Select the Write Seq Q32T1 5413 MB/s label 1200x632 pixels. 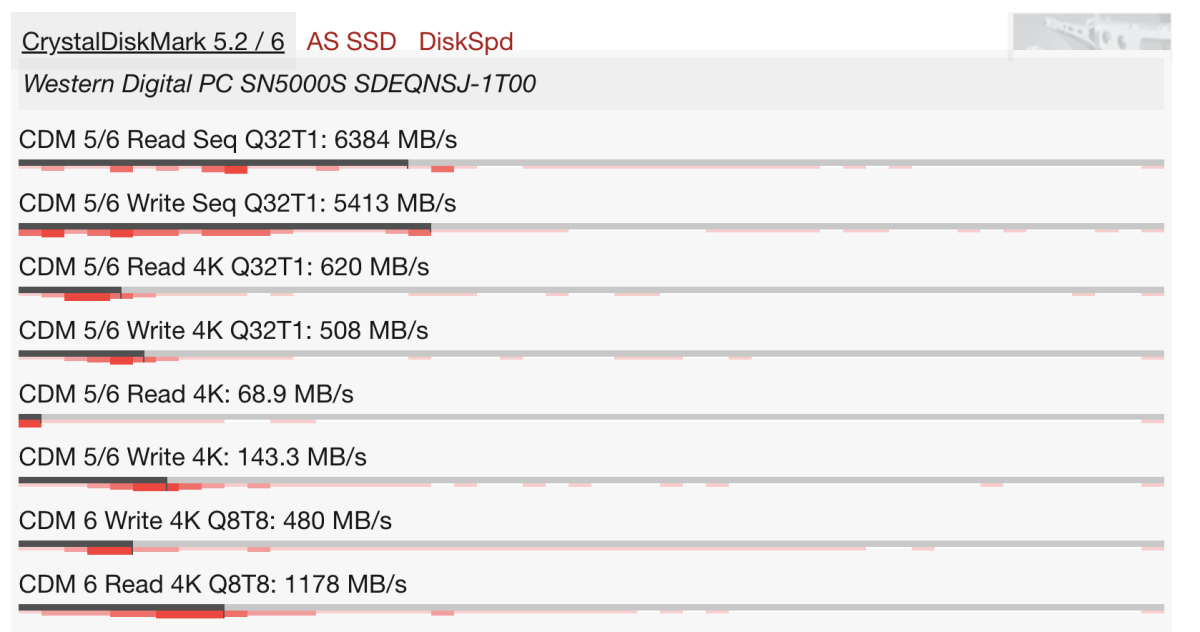pyautogui.click(x=238, y=204)
